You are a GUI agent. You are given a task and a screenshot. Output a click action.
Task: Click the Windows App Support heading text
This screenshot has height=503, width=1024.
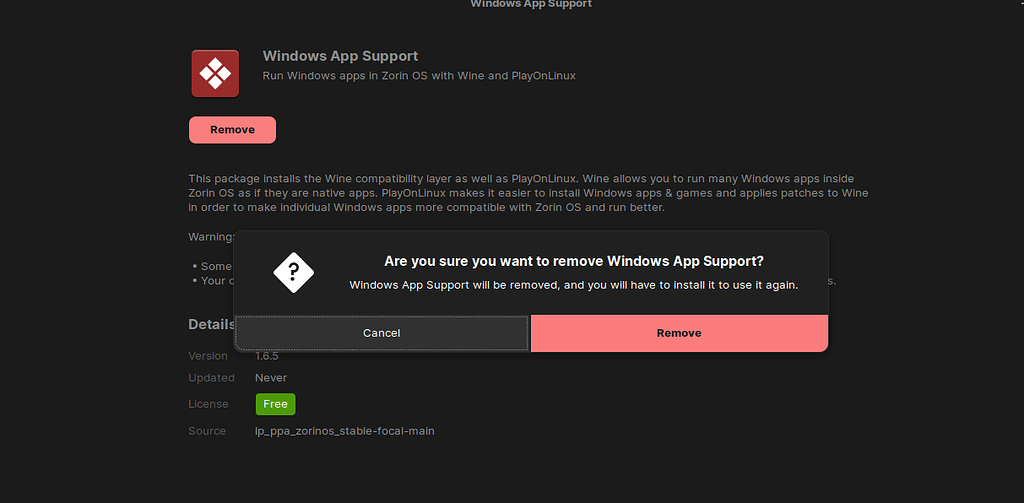coord(340,56)
